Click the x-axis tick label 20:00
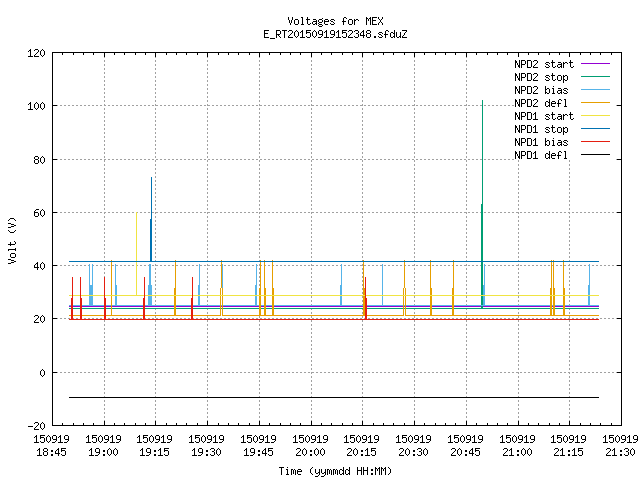 310,452
